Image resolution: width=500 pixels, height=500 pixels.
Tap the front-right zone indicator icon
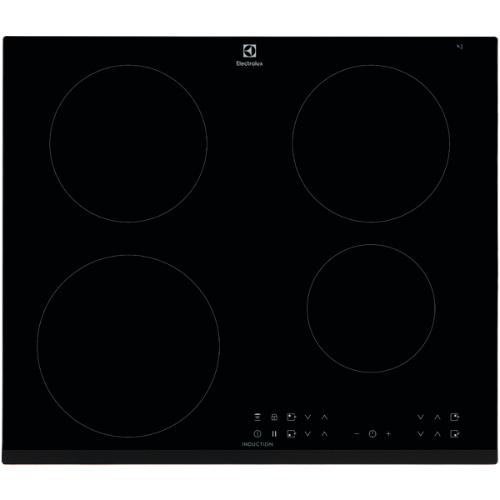tap(455, 434)
